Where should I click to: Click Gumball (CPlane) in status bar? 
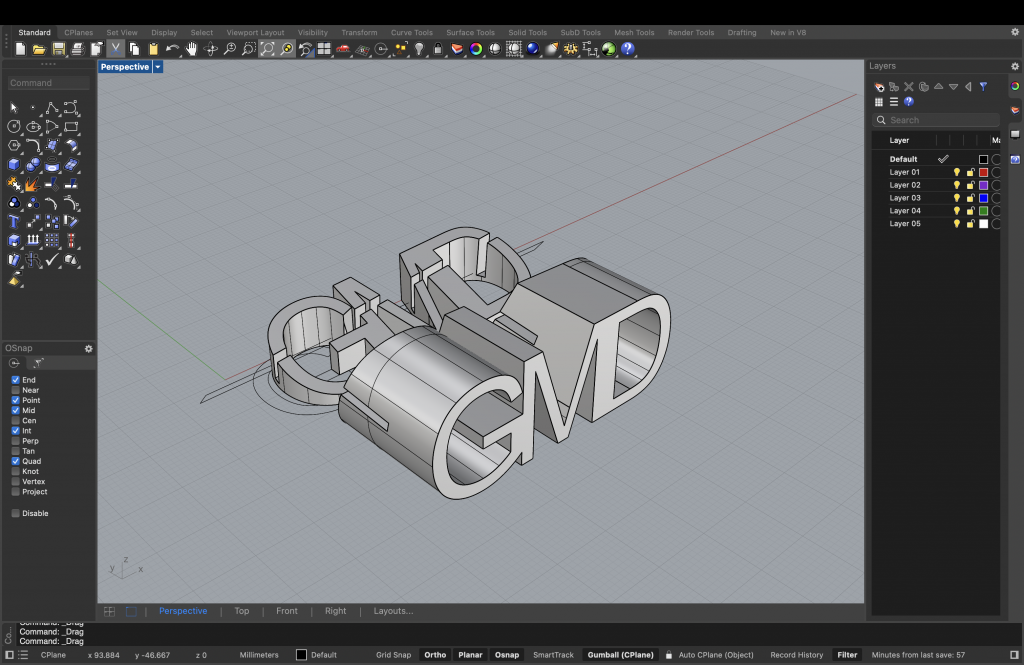[x=620, y=655]
